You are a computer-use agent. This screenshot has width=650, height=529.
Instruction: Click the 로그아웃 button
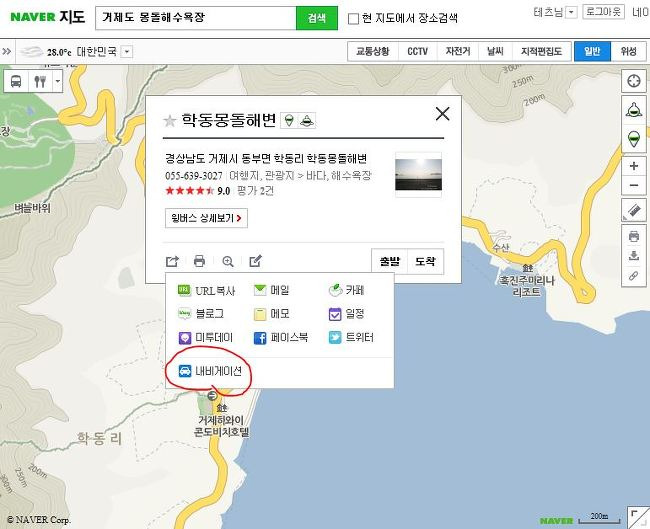coord(603,12)
